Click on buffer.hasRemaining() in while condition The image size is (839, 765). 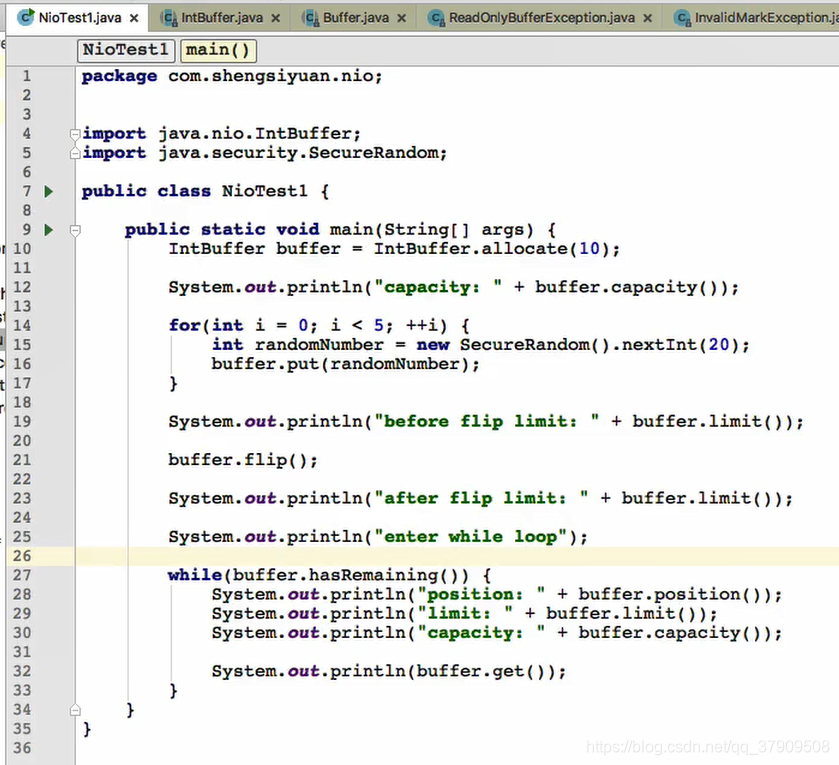pos(345,575)
